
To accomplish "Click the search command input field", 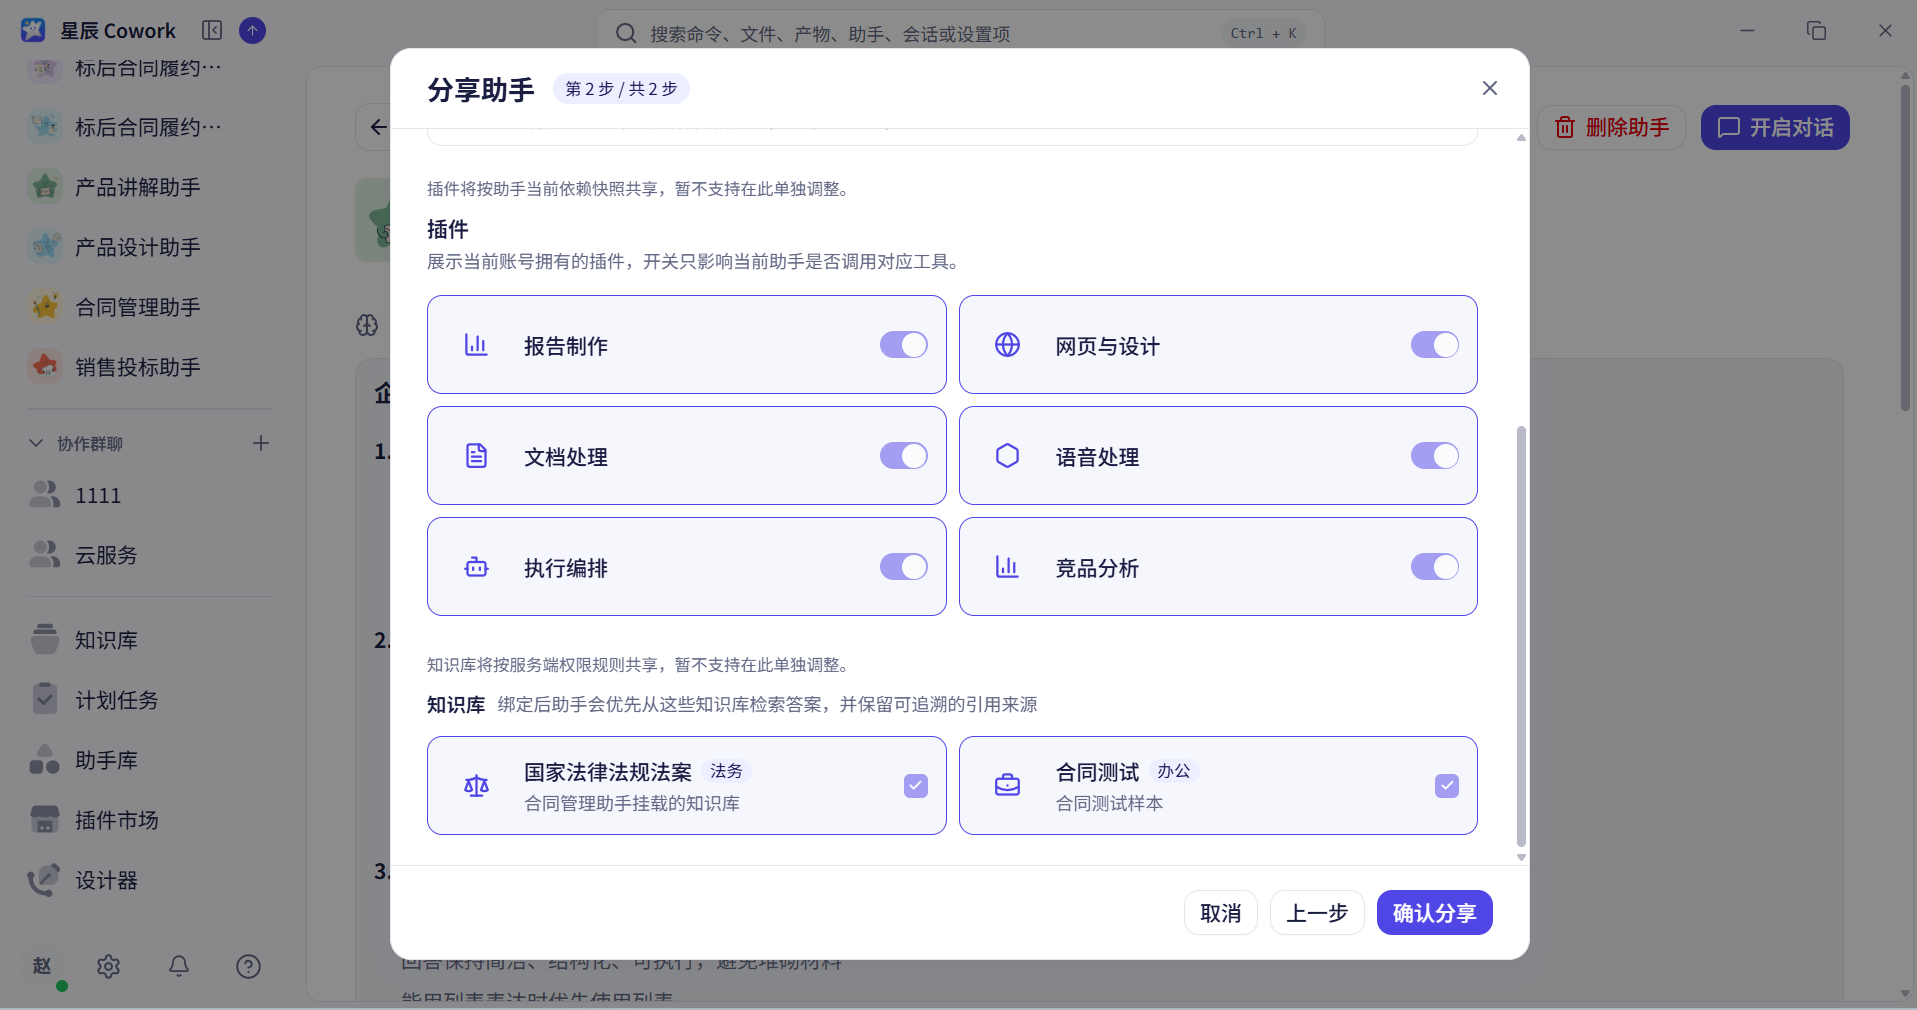I will point(960,33).
